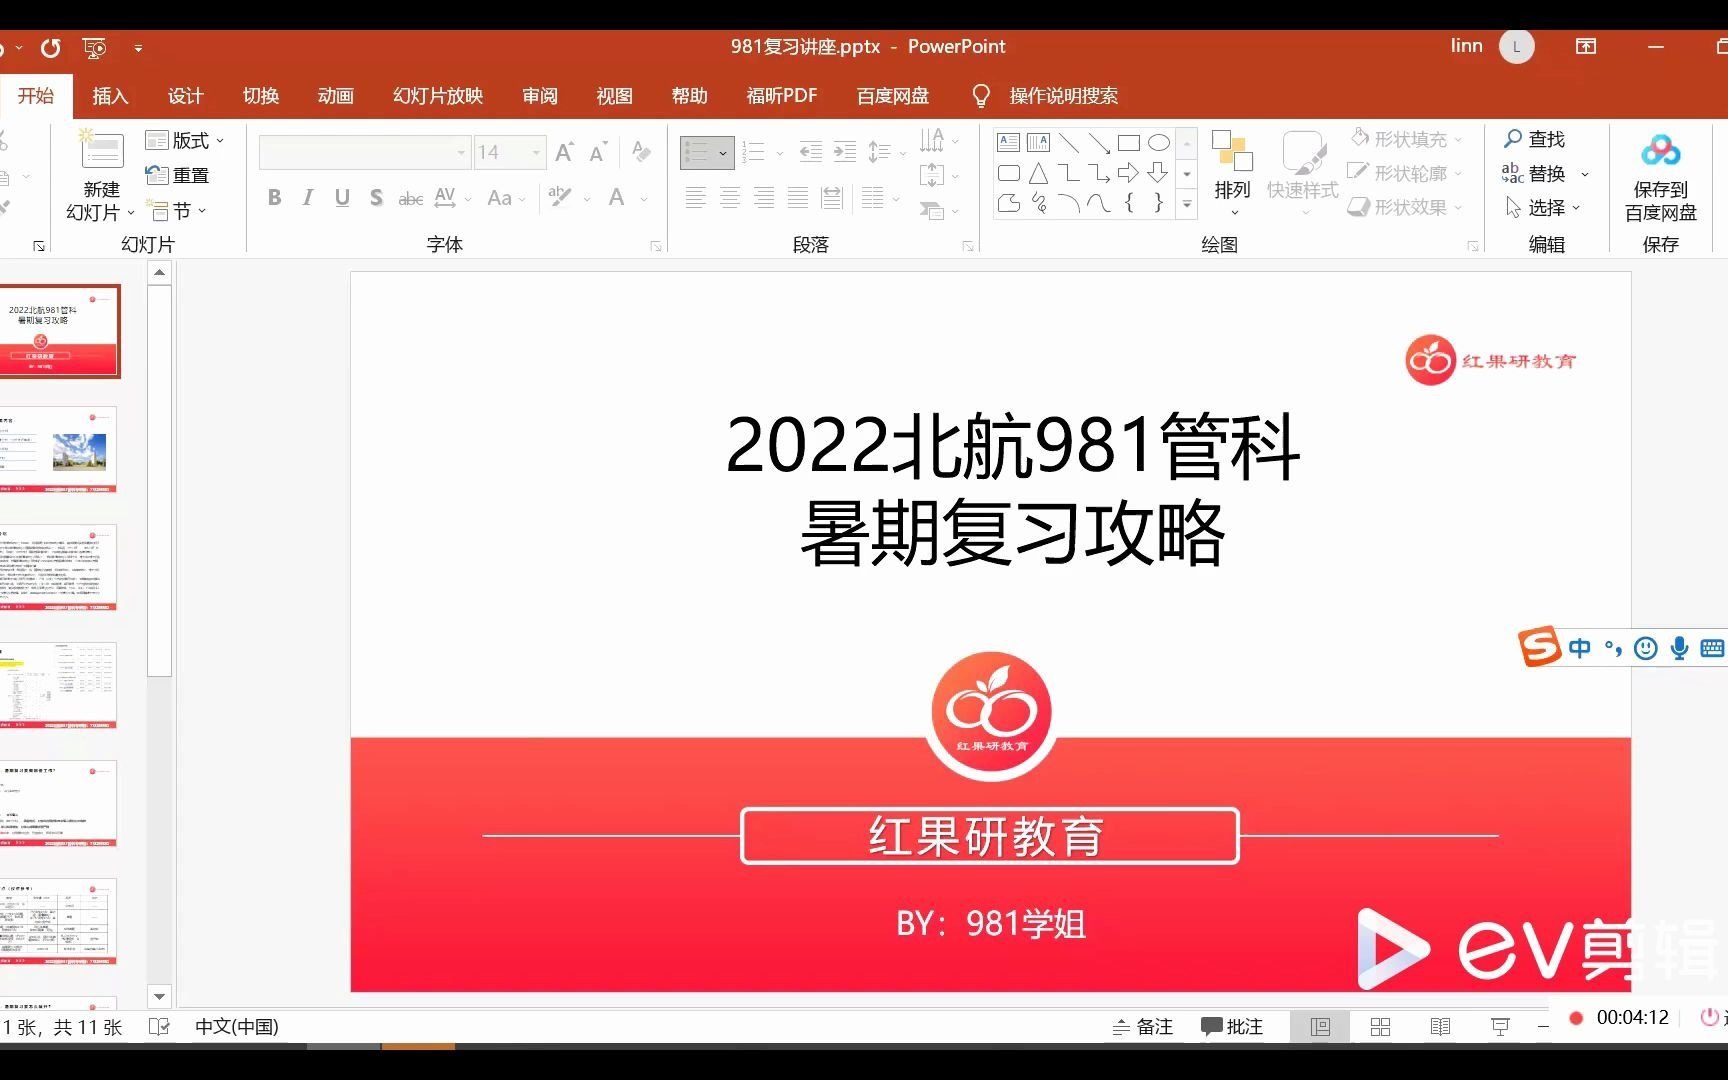Image resolution: width=1728 pixels, height=1080 pixels.
Task: Click the 备注 notes button
Action: [1143, 1027]
